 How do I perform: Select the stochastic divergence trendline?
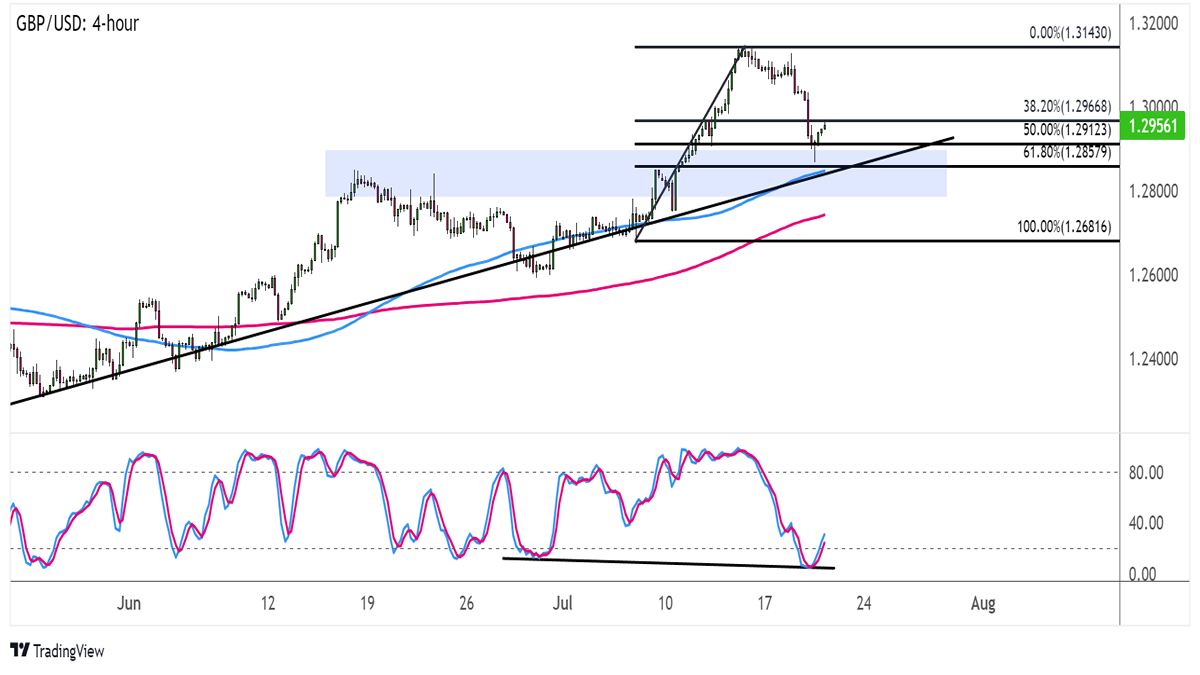[x=668, y=563]
